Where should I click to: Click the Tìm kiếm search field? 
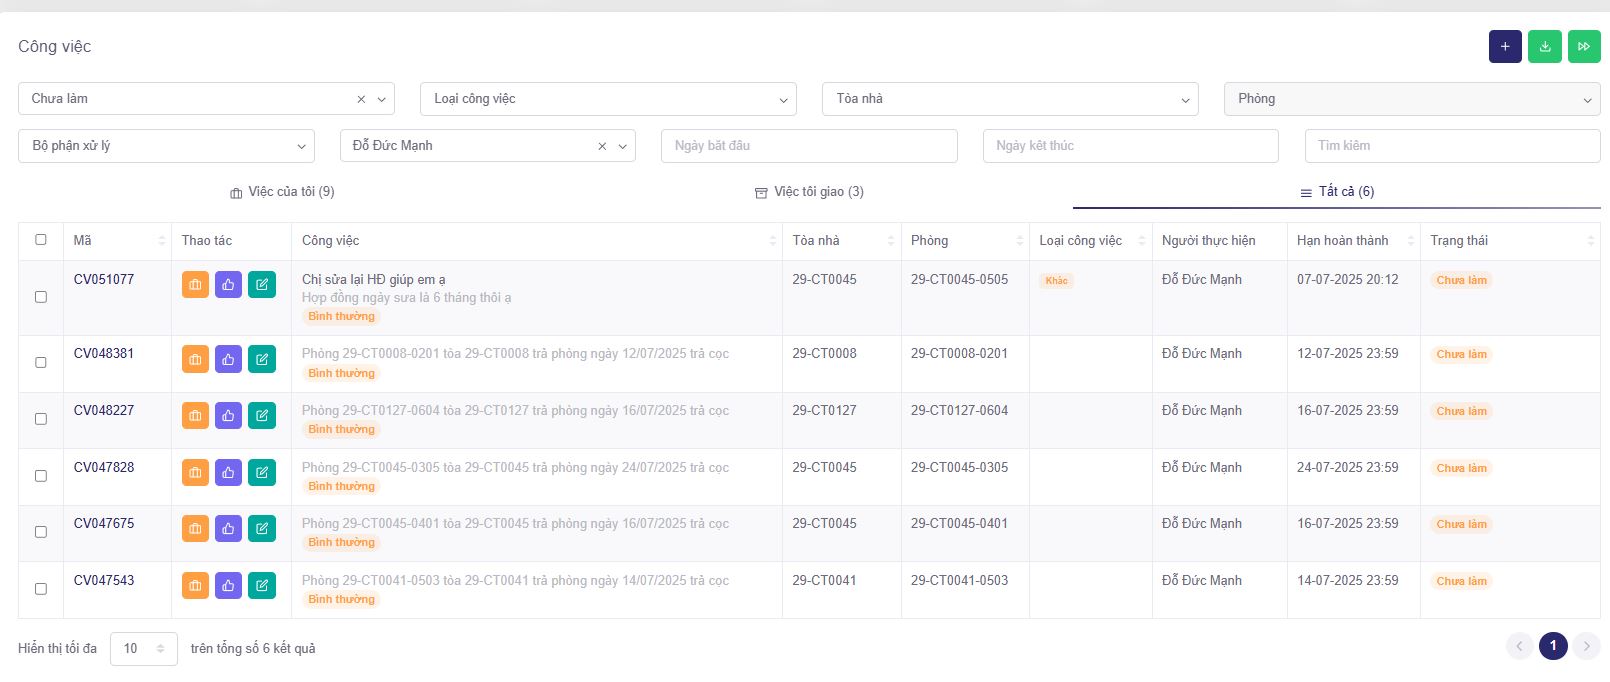1452,146
